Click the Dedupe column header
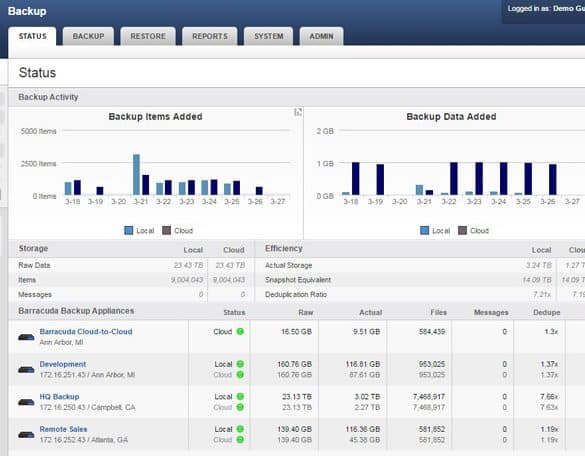Screen dimensions: 585x456 (x=547, y=312)
